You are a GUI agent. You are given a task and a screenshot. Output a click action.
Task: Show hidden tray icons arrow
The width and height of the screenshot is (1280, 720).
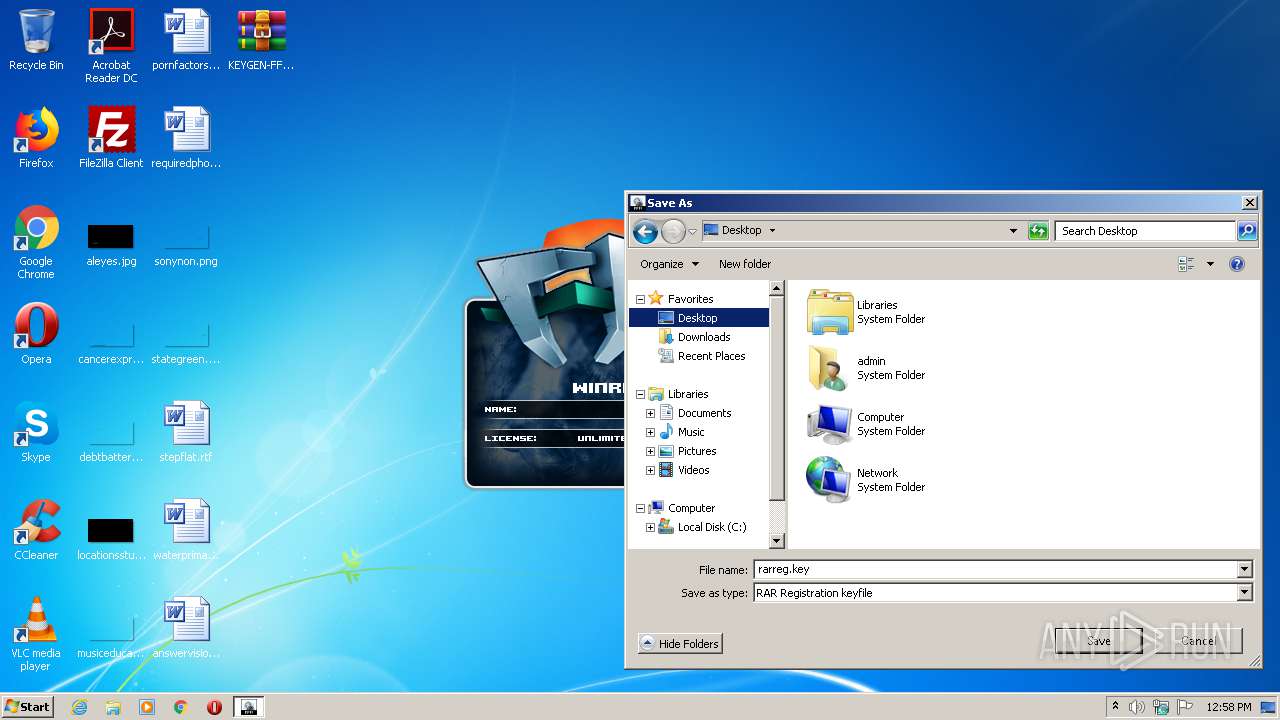pyautogui.click(x=1115, y=706)
